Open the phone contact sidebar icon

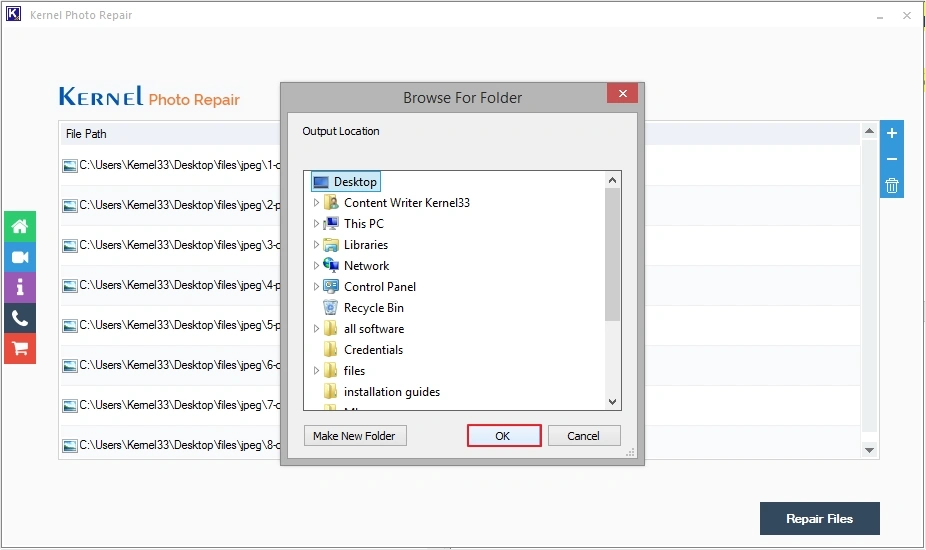19,318
